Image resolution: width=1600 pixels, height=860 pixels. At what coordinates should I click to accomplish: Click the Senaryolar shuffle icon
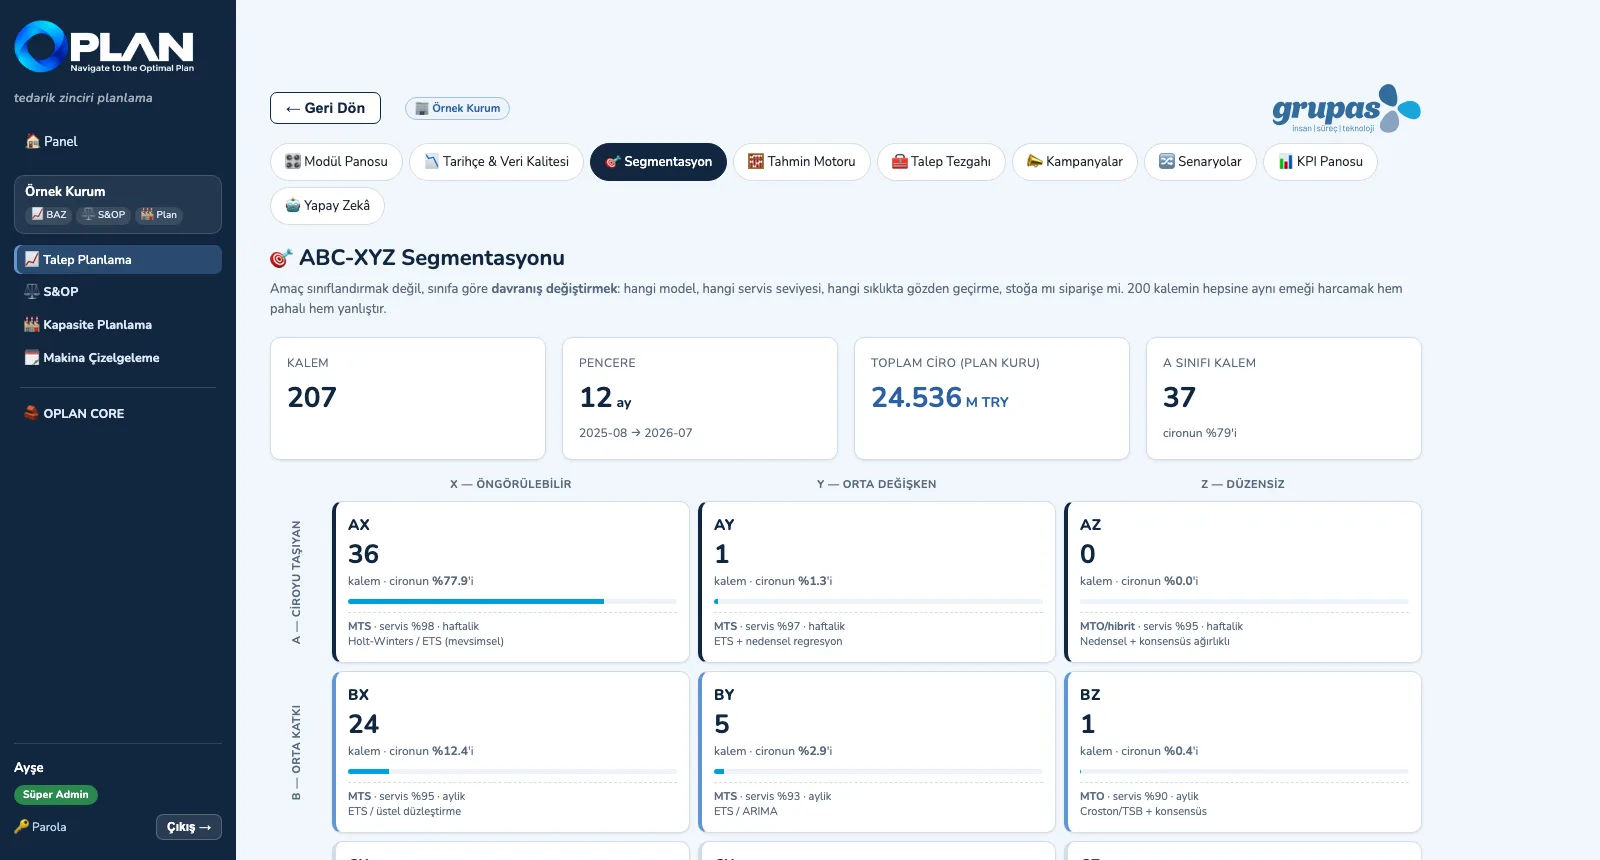coord(1167,161)
